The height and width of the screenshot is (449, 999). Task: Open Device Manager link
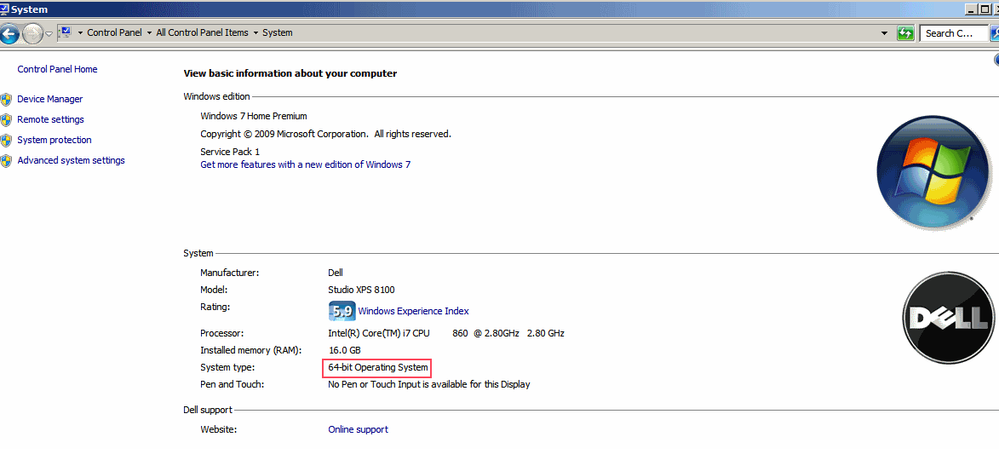[x=50, y=99]
